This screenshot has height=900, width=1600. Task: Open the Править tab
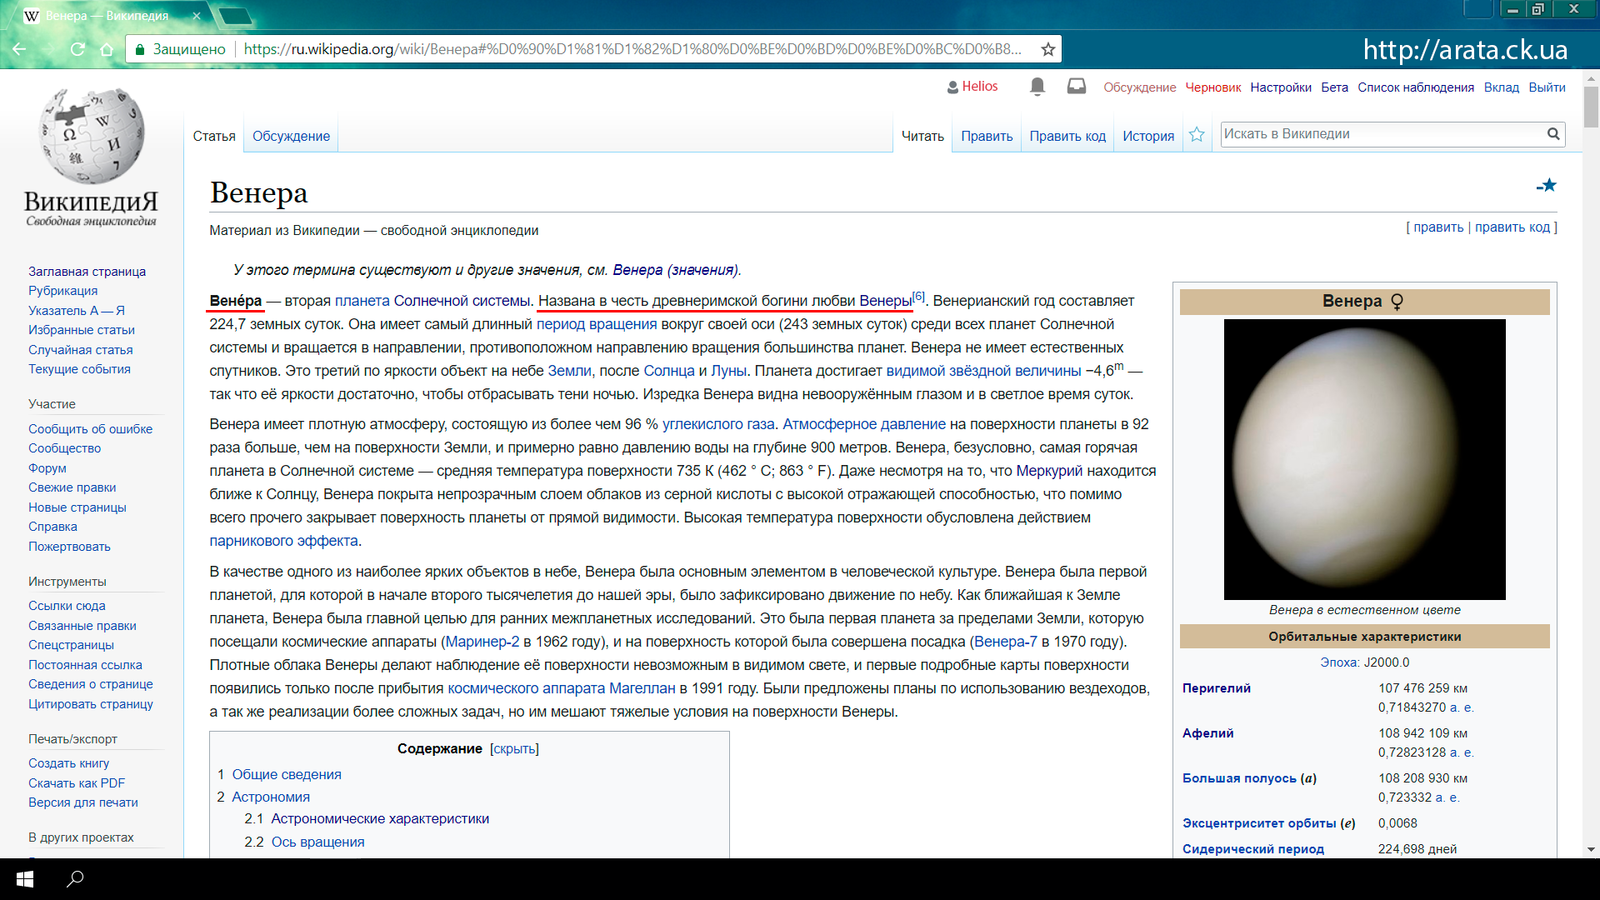pyautogui.click(x=987, y=136)
